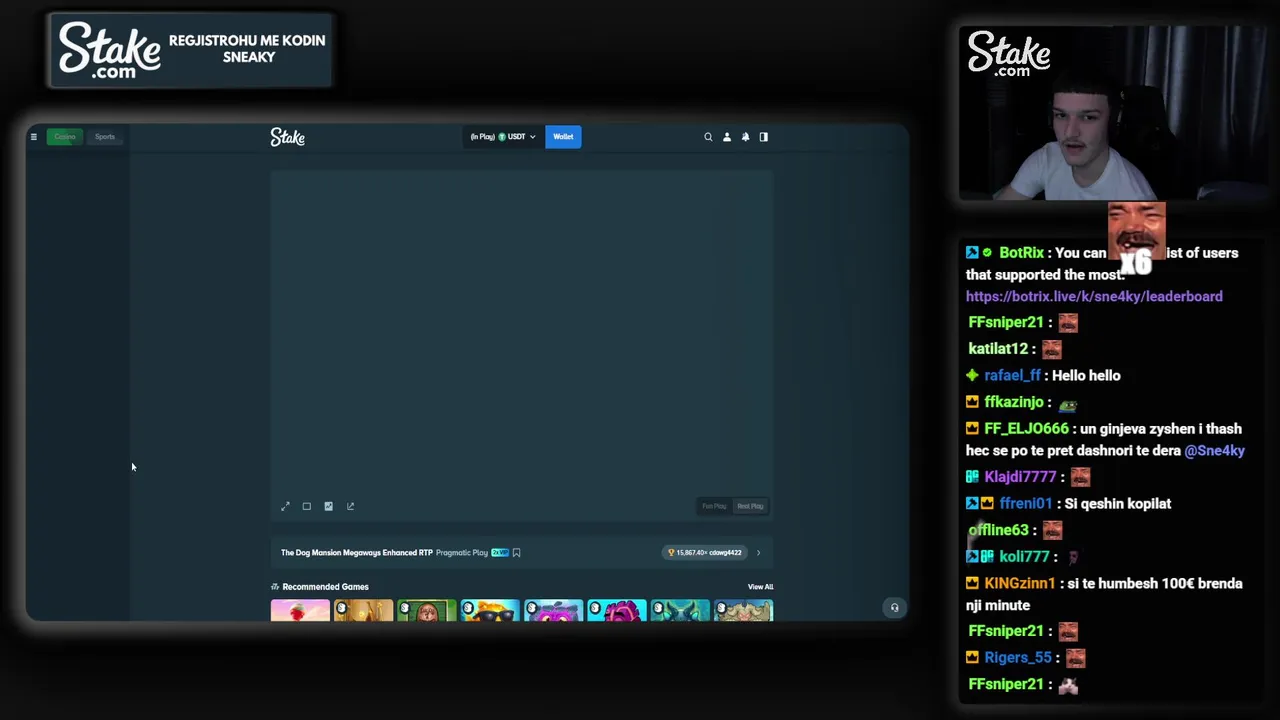Click The Dog Mansion Megaways Enhanced RTP title
Screen dimensions: 1280x720
357,553
